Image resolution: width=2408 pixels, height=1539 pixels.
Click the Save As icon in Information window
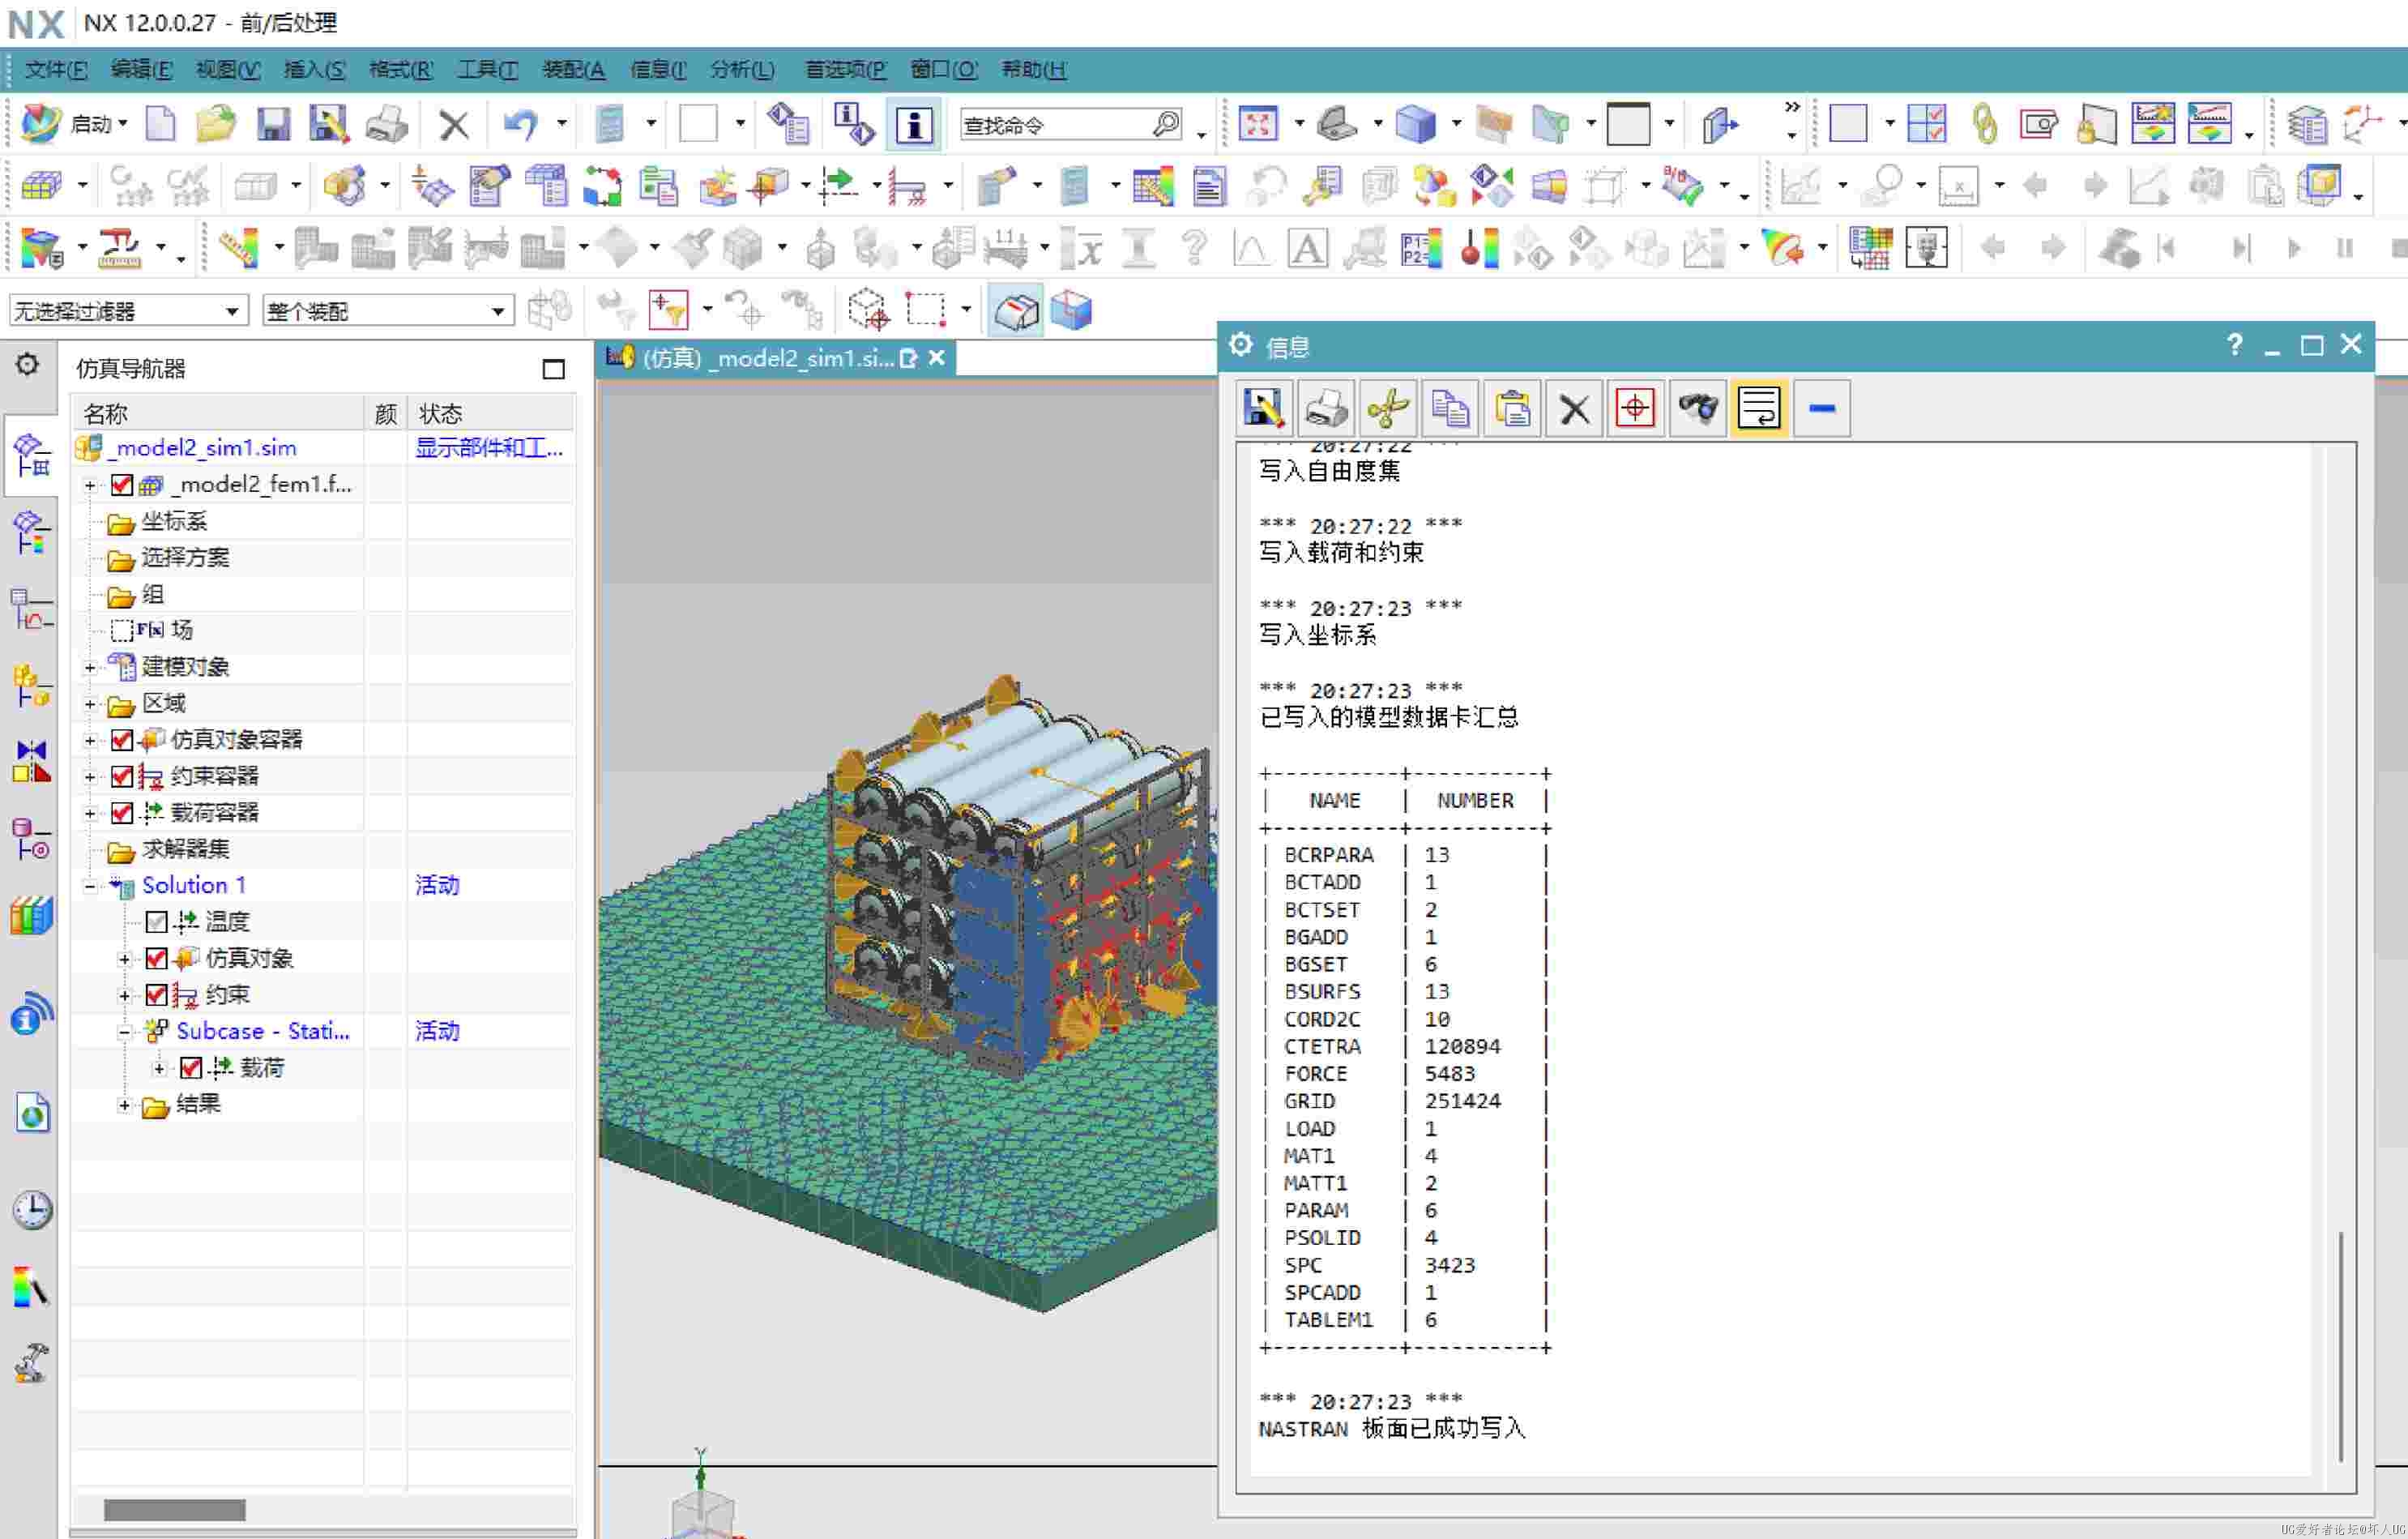click(x=1264, y=408)
